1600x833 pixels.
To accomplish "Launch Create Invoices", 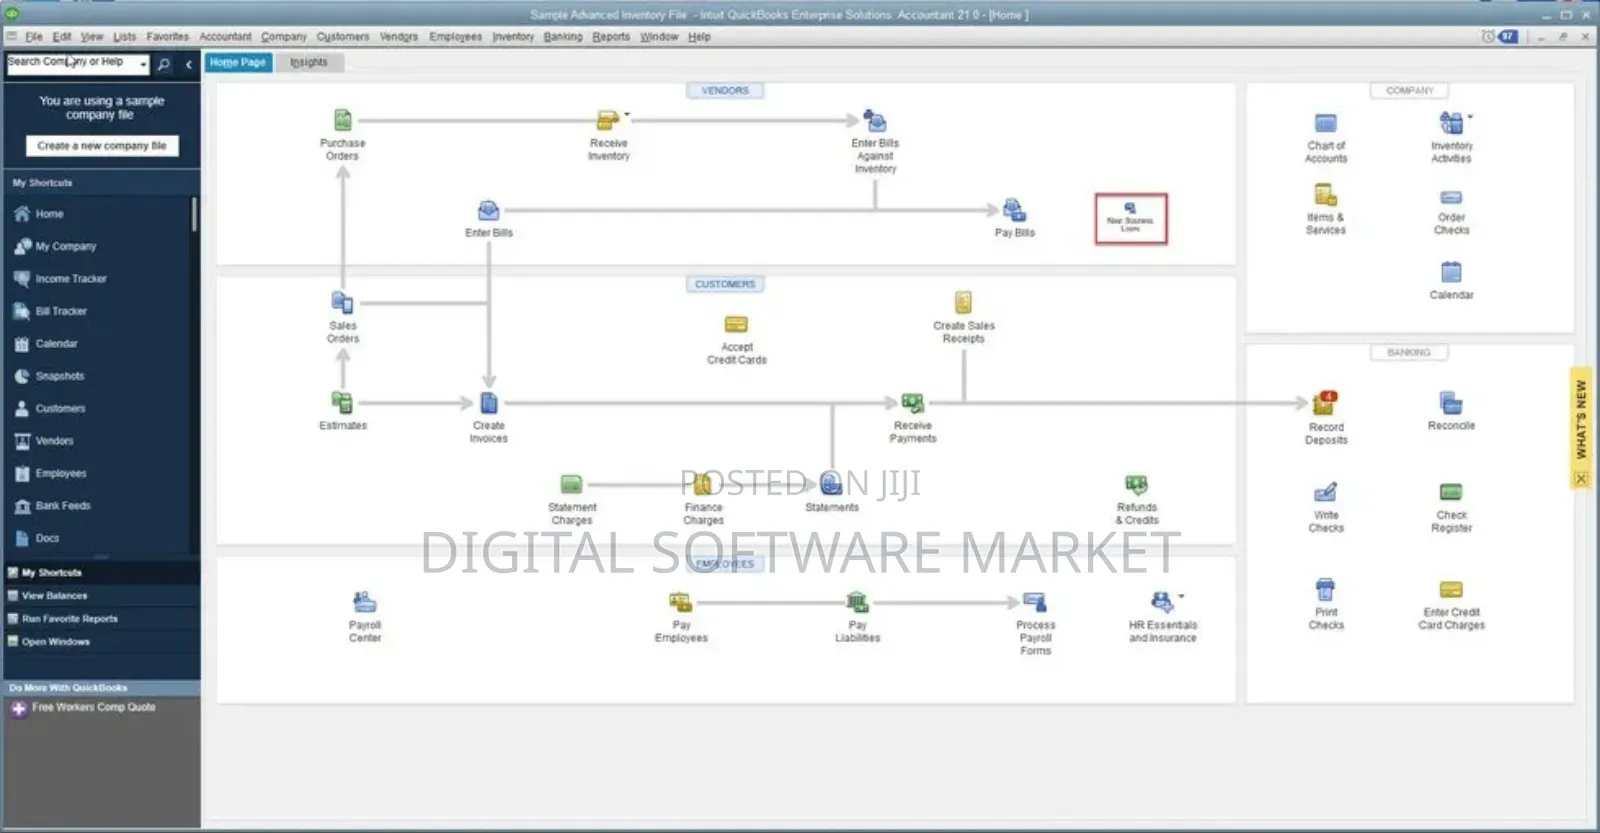I will pos(489,402).
